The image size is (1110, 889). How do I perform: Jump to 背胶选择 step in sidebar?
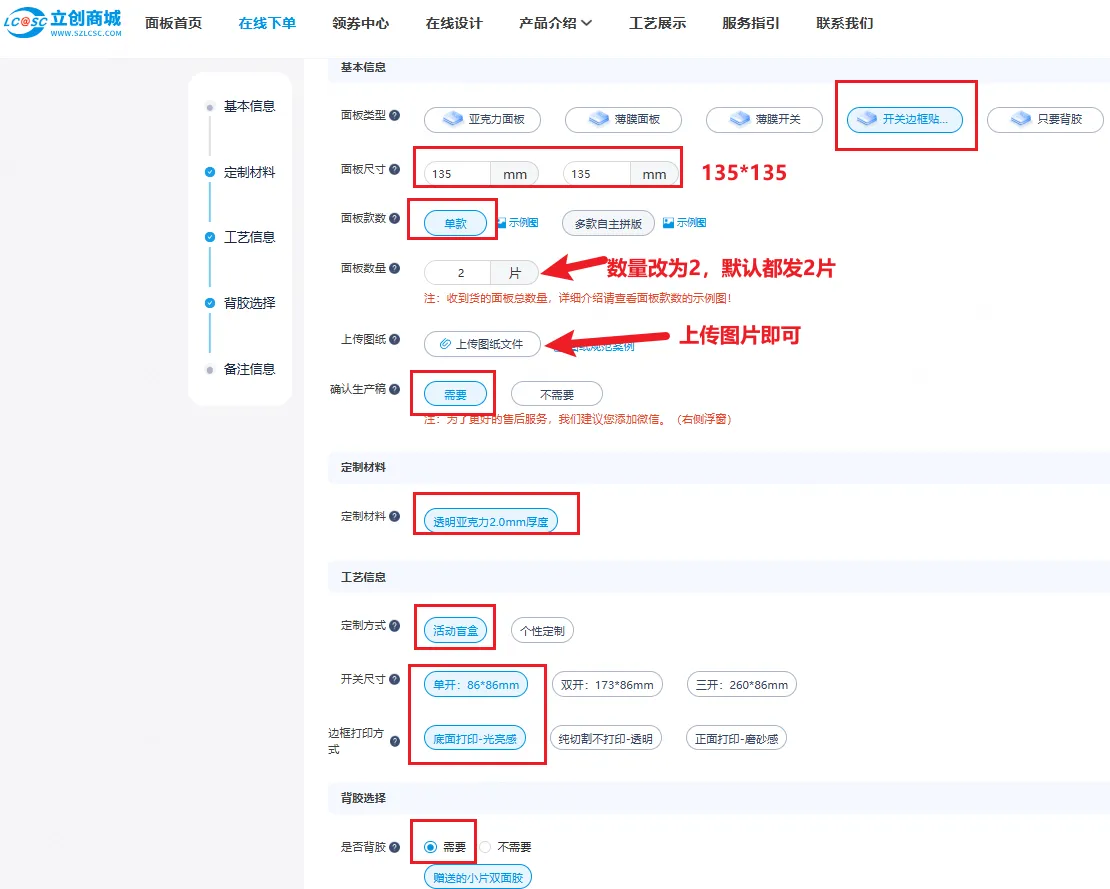click(x=249, y=303)
